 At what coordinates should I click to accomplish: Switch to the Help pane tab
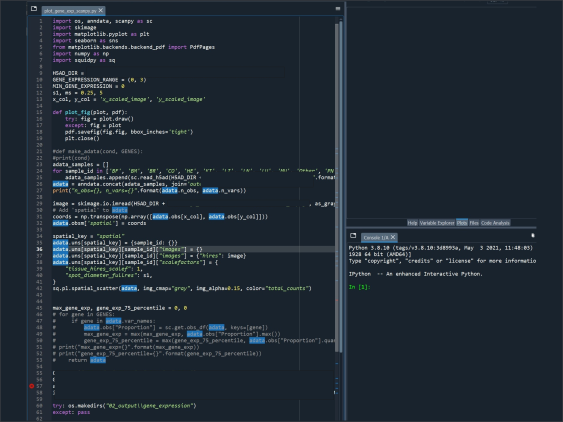coord(412,223)
